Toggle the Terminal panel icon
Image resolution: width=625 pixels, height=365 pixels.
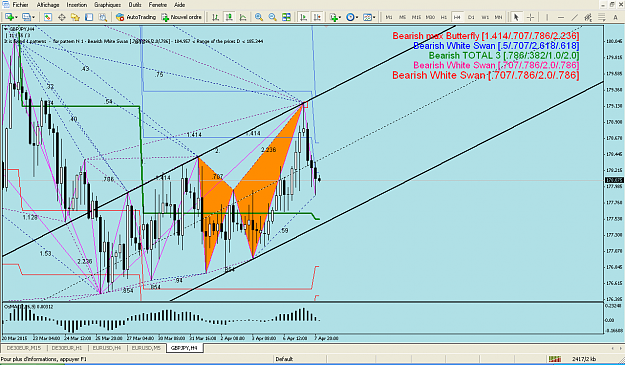point(89,17)
